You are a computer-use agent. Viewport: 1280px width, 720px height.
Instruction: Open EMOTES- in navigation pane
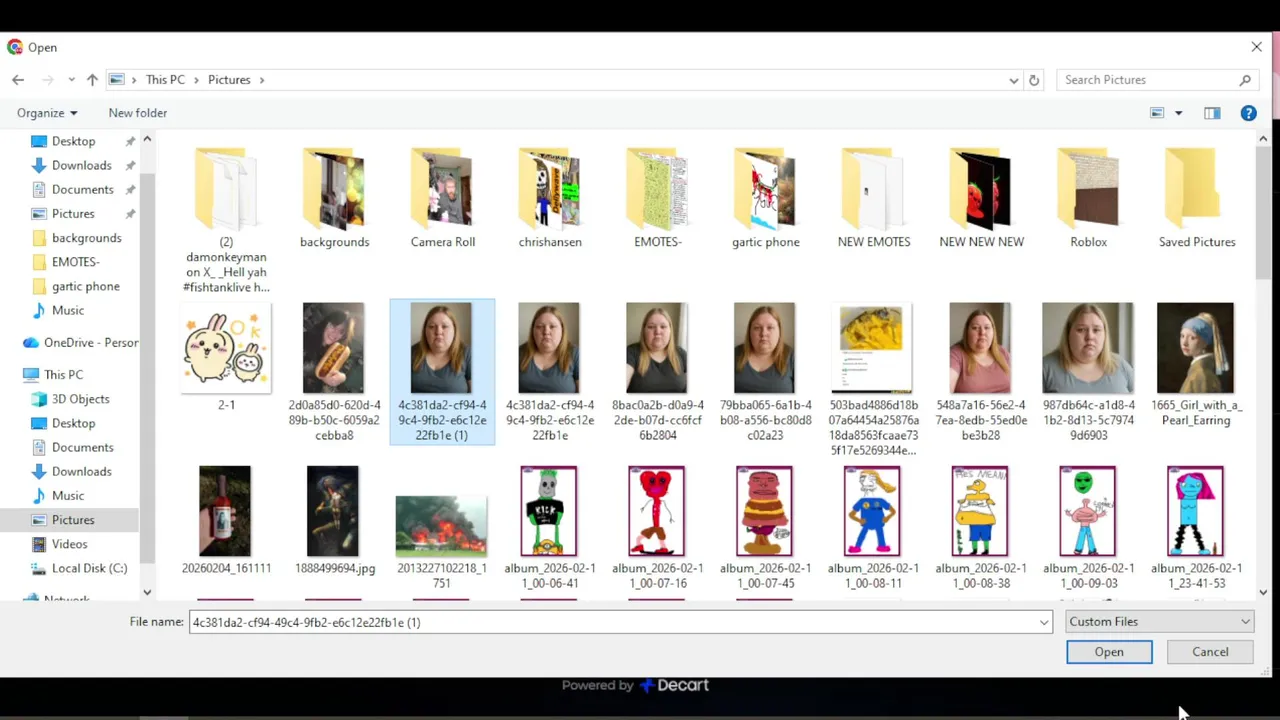click(x=75, y=262)
